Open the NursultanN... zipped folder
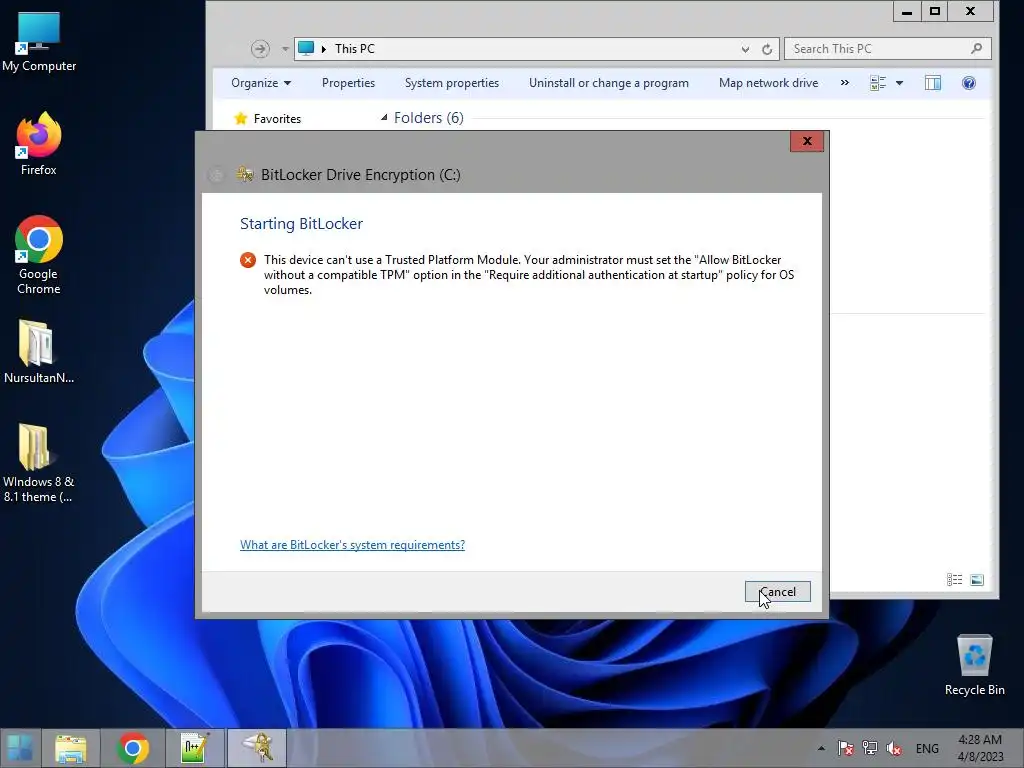 pyautogui.click(x=39, y=351)
